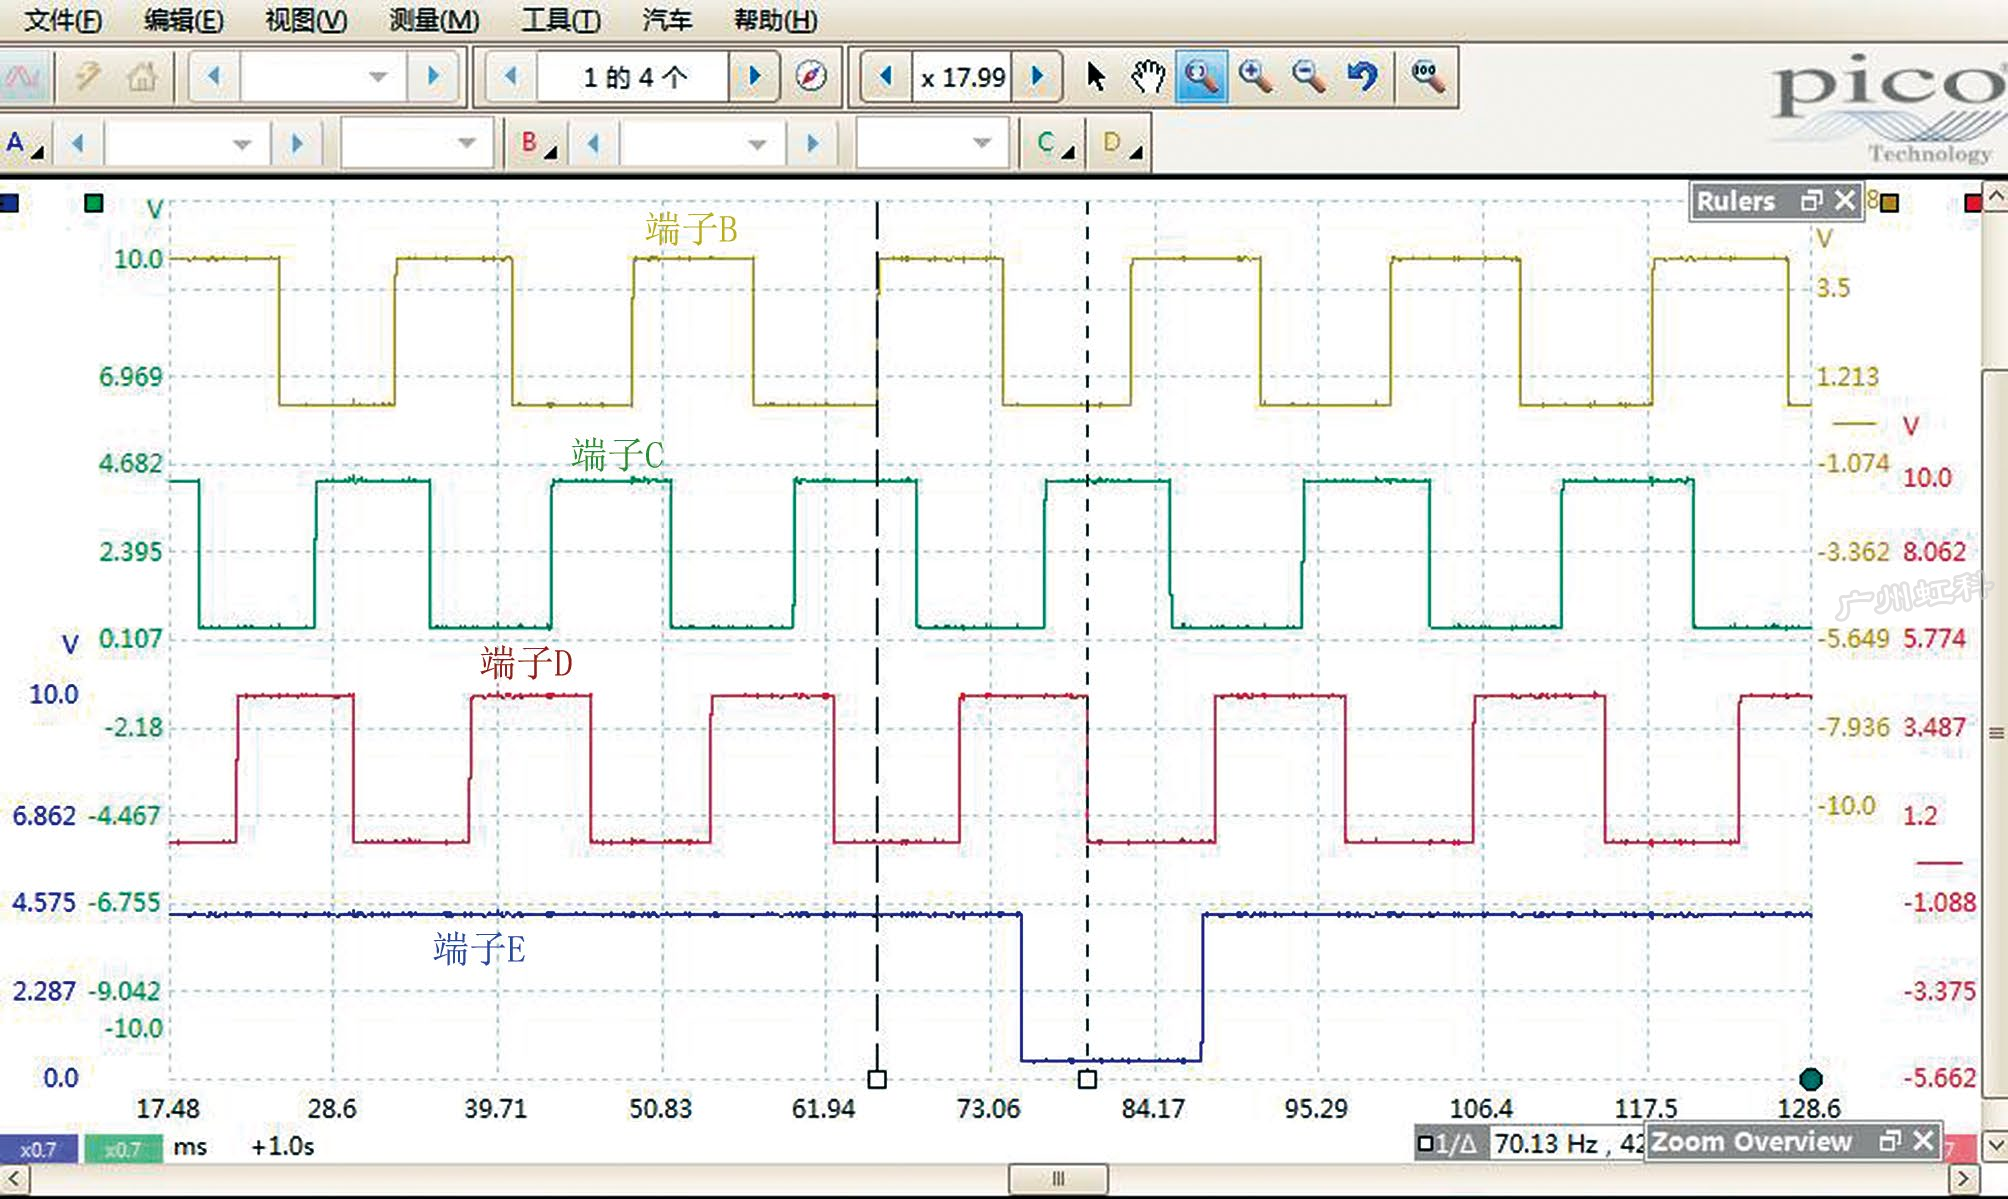Increase channel B input range
Screen dimensions: 2008x1199
(x=812, y=144)
